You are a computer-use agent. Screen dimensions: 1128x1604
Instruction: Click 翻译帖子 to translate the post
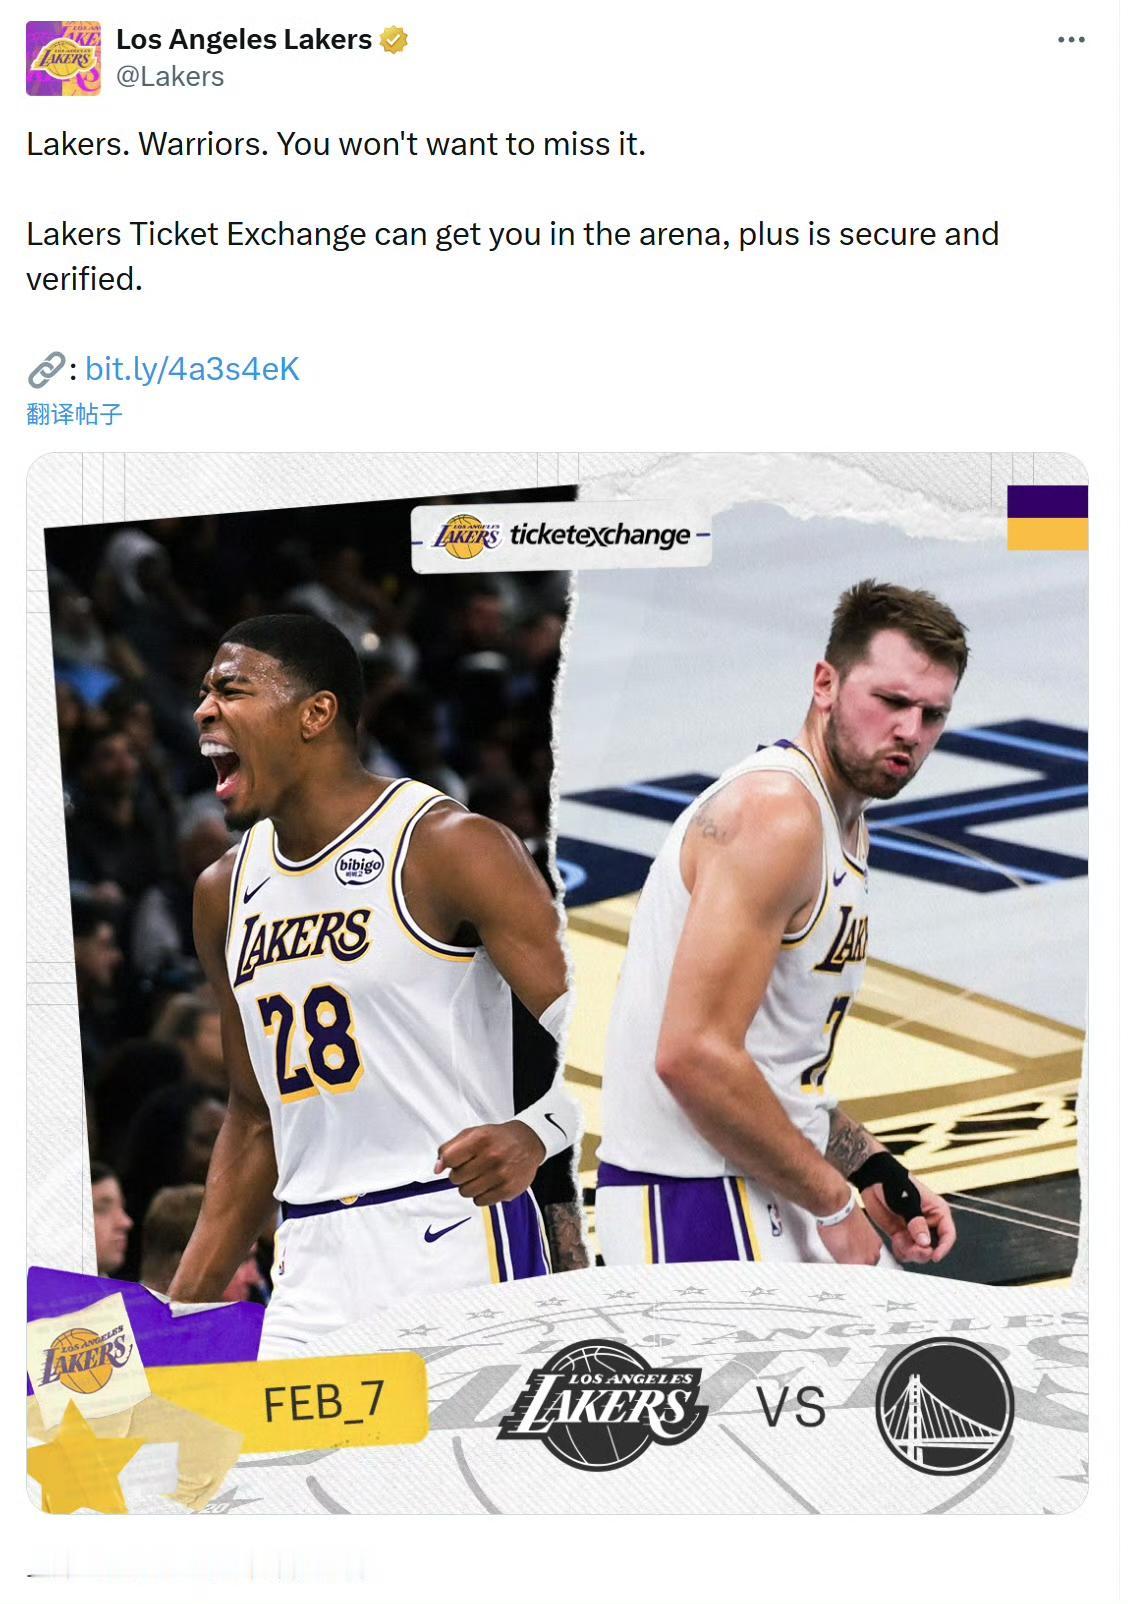click(x=75, y=414)
